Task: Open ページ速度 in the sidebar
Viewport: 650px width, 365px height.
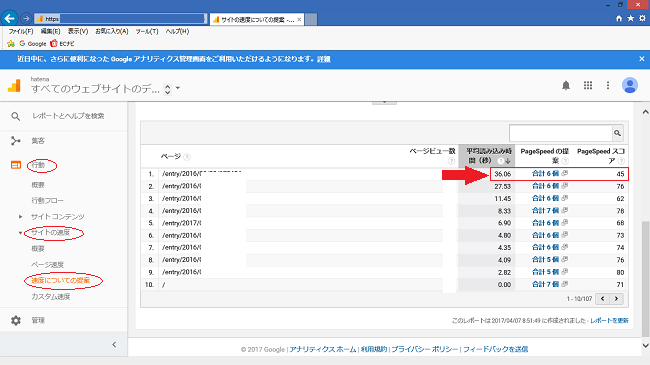Action: (x=48, y=265)
